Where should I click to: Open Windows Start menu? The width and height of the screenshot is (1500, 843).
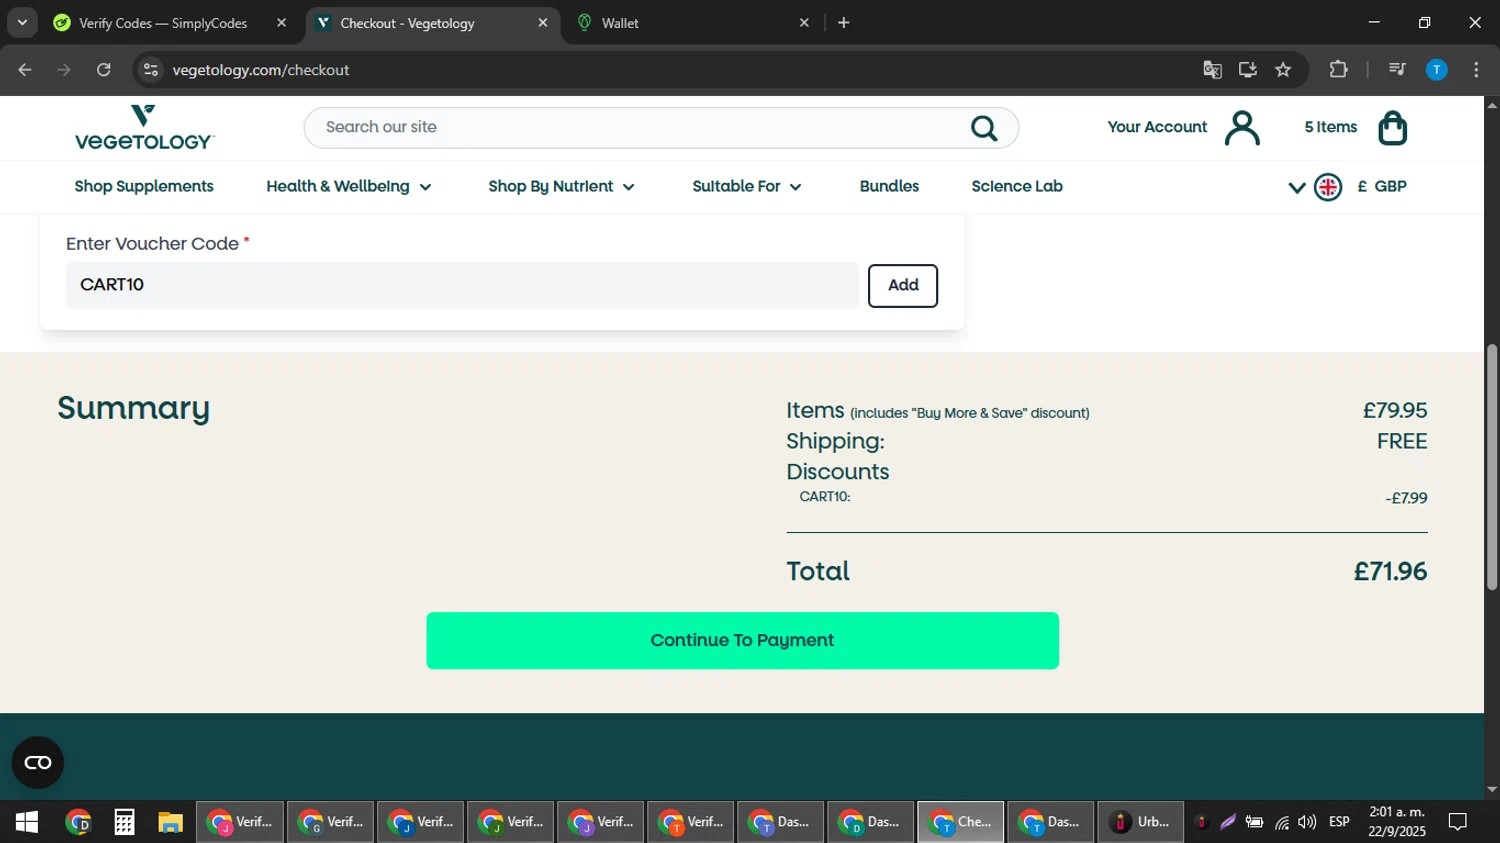27,822
